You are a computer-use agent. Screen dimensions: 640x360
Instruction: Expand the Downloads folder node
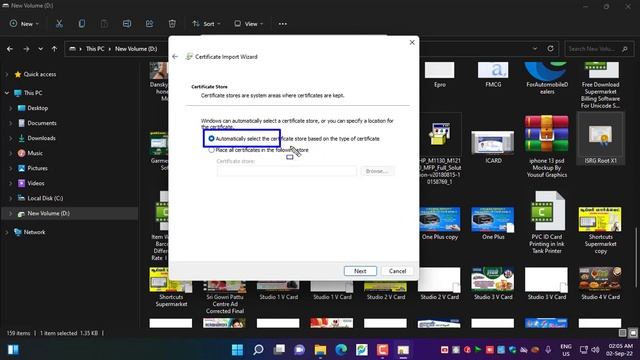[x=11, y=138]
